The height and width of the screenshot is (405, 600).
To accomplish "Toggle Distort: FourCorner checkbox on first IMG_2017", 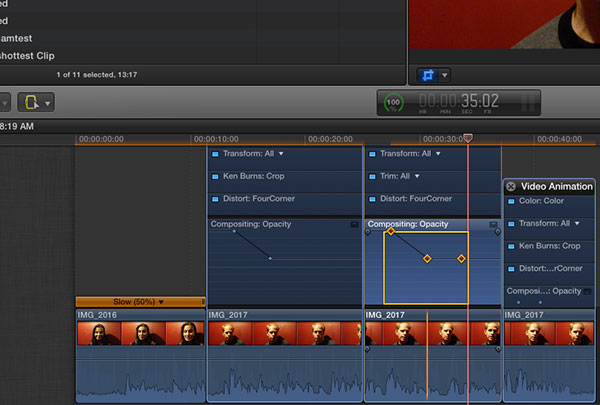I will click(215, 199).
